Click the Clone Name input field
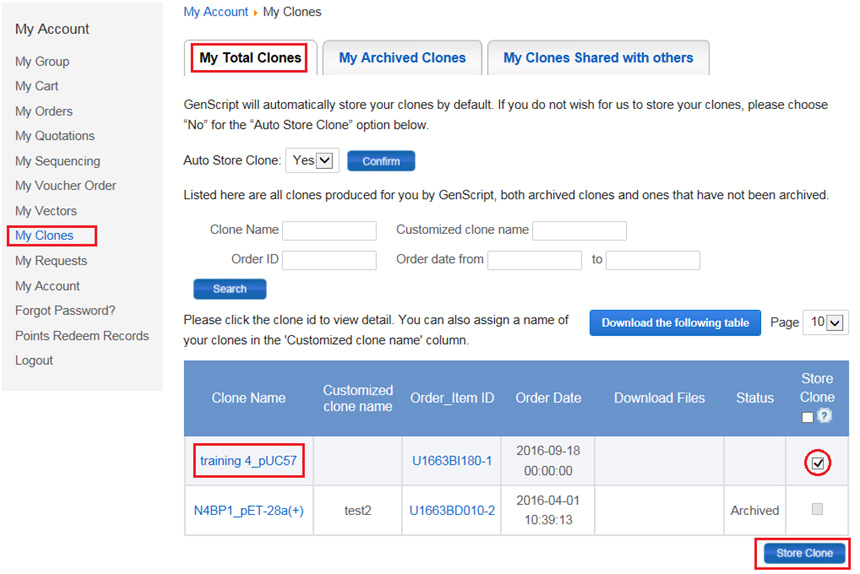860x574 pixels. 329,231
